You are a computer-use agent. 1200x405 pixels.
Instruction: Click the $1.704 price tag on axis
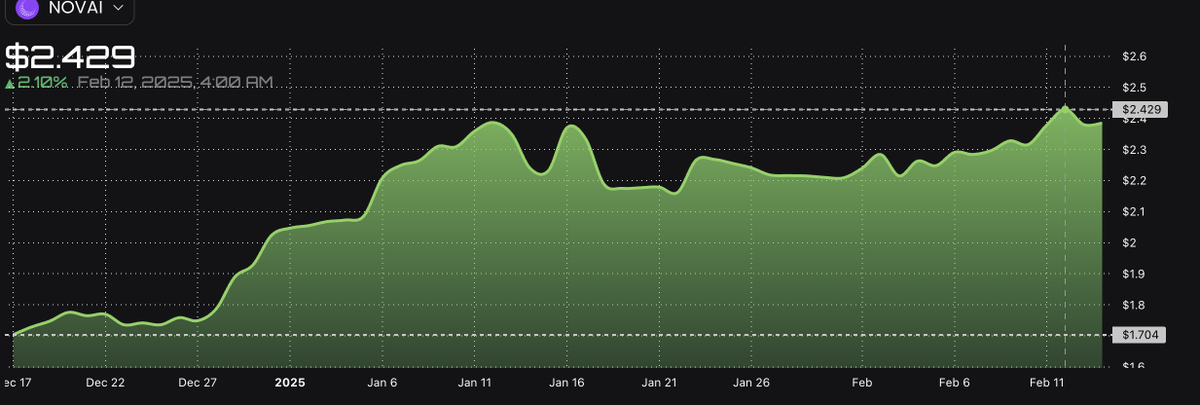click(x=1141, y=335)
